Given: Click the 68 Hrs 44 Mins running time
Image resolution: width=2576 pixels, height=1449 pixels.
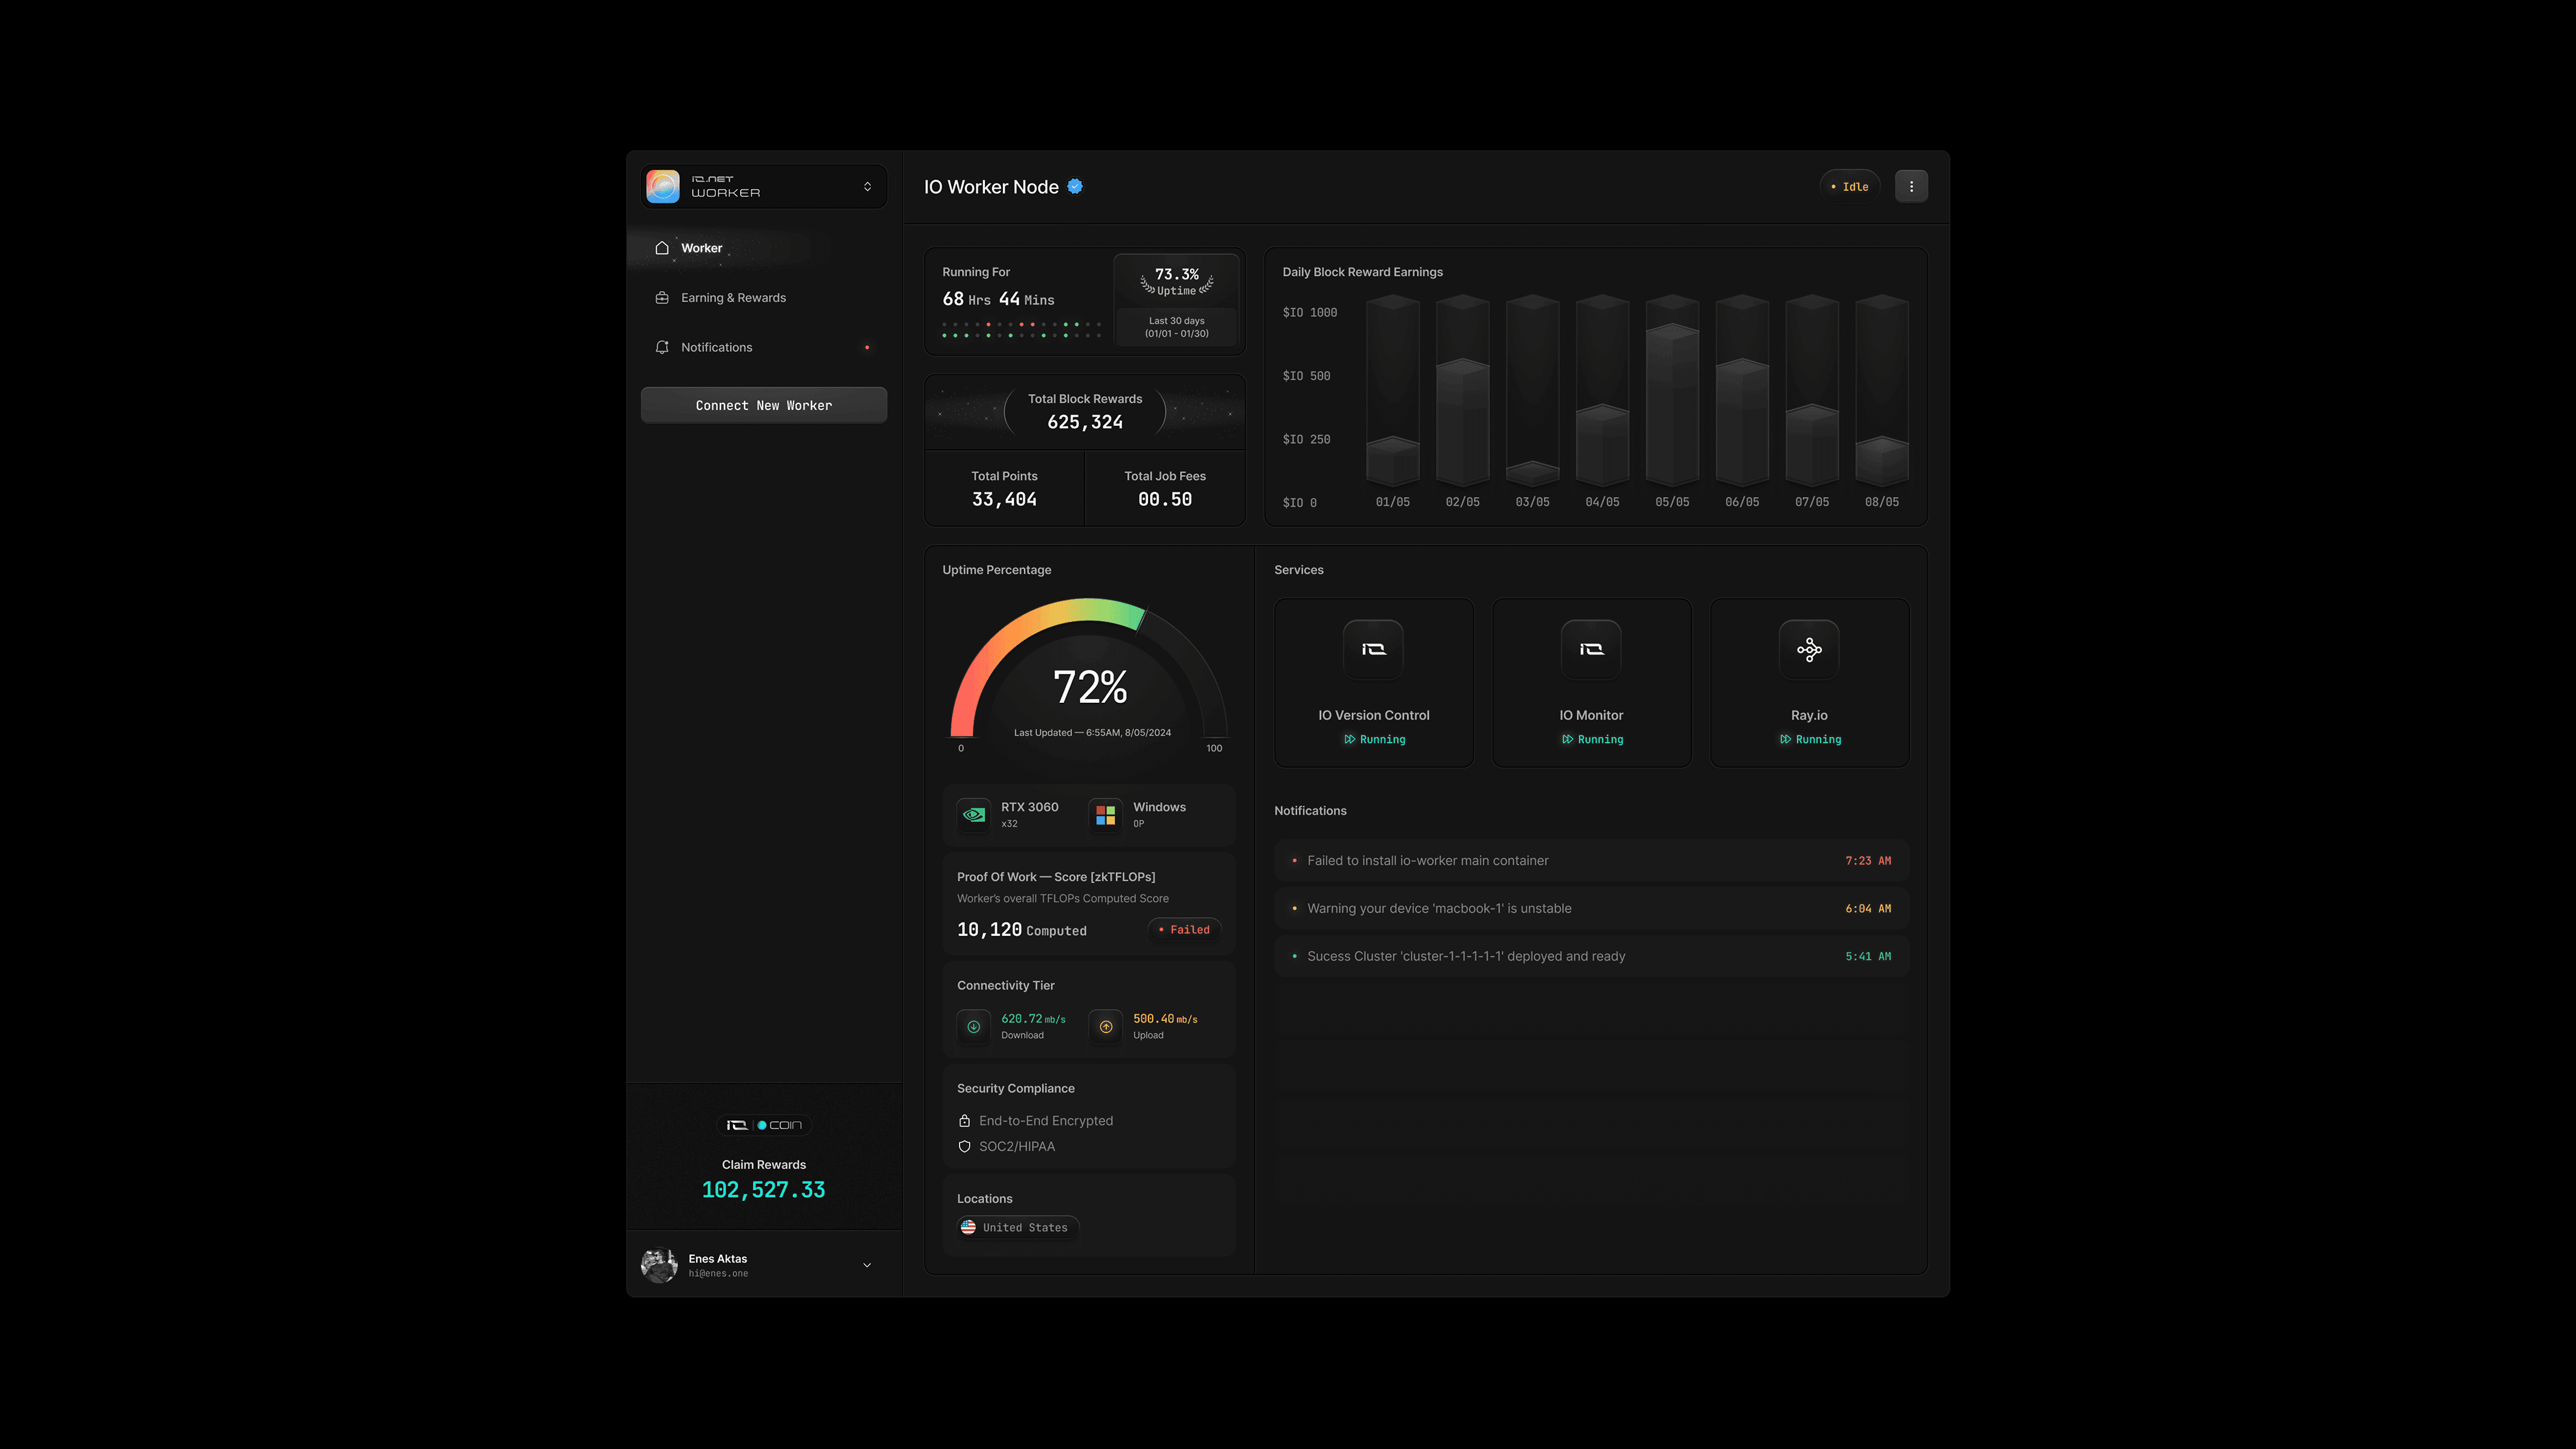Looking at the screenshot, I should tap(998, 299).
